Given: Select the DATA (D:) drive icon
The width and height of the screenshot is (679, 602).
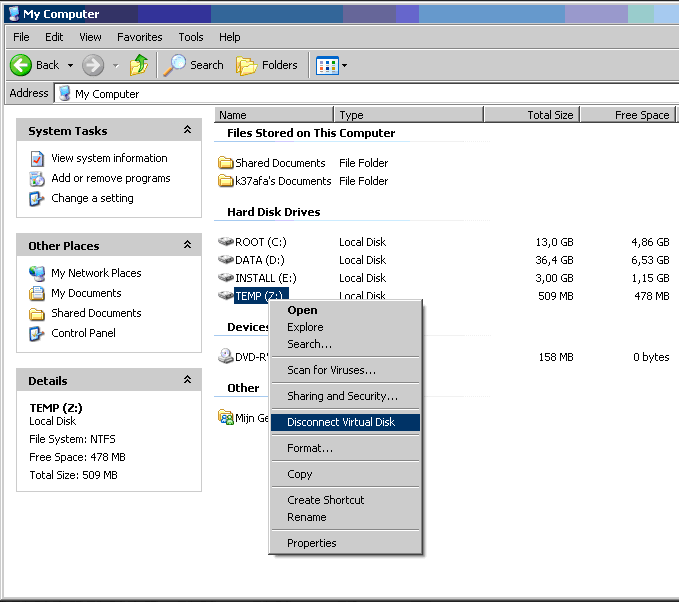Looking at the screenshot, I should pyautogui.click(x=226, y=259).
